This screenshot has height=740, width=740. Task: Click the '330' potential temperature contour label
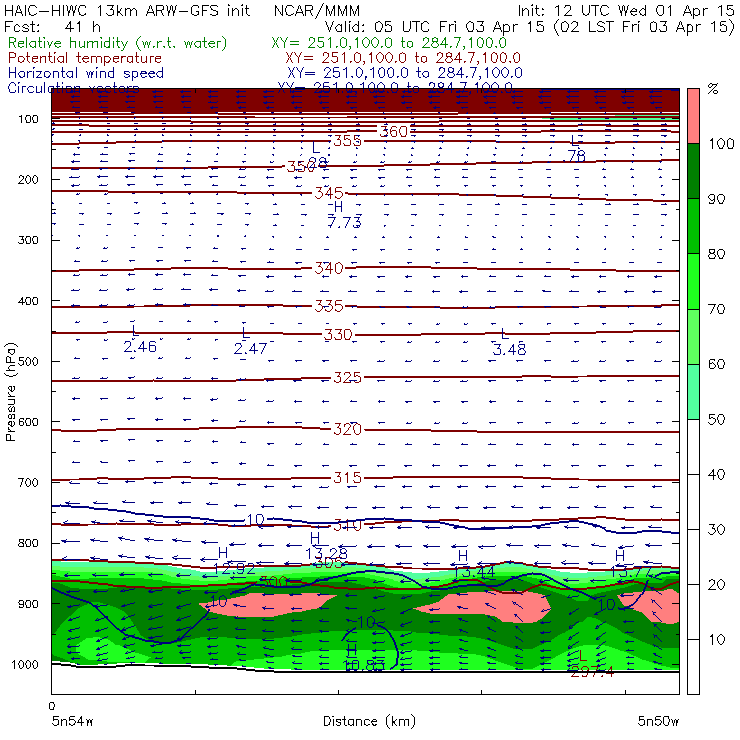338,335
